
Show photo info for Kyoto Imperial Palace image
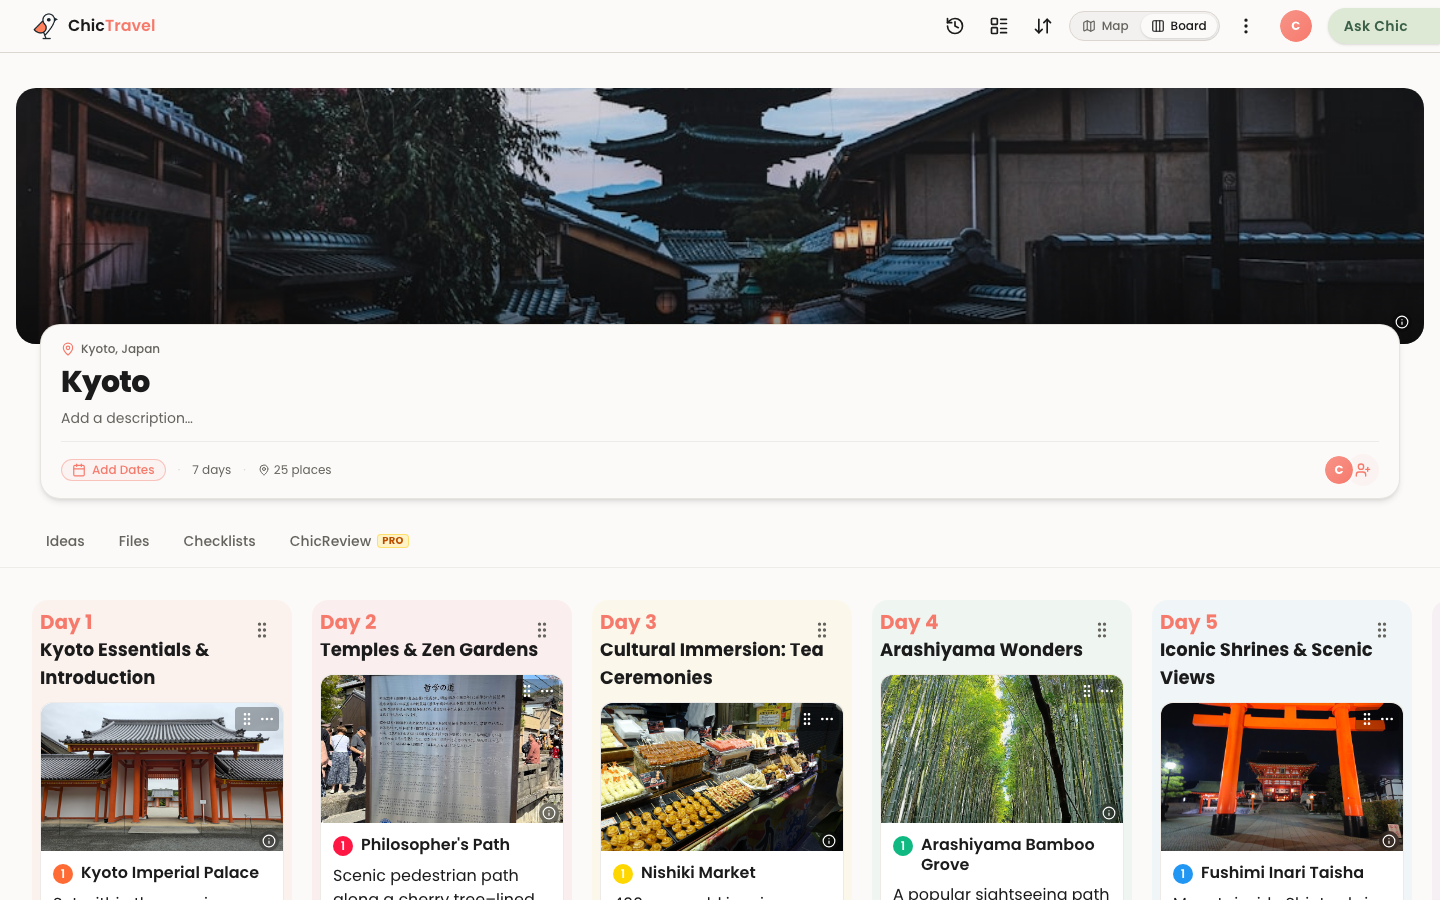click(269, 841)
